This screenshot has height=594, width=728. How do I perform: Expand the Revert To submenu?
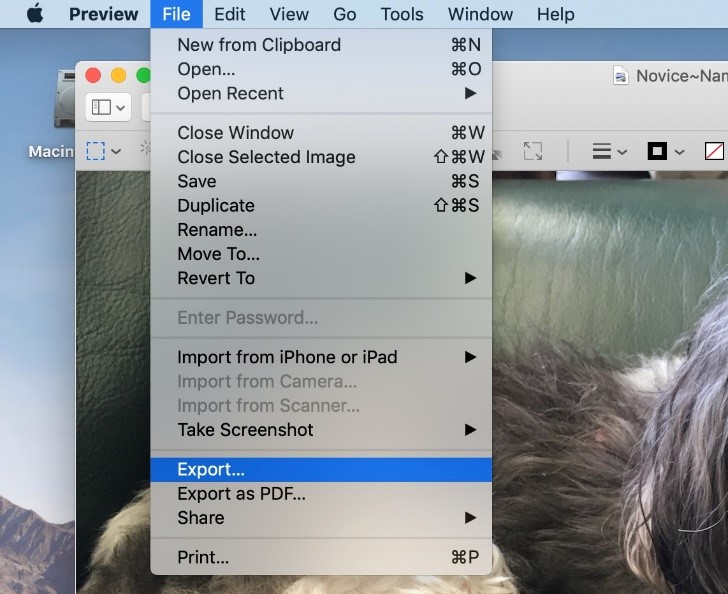[321, 278]
